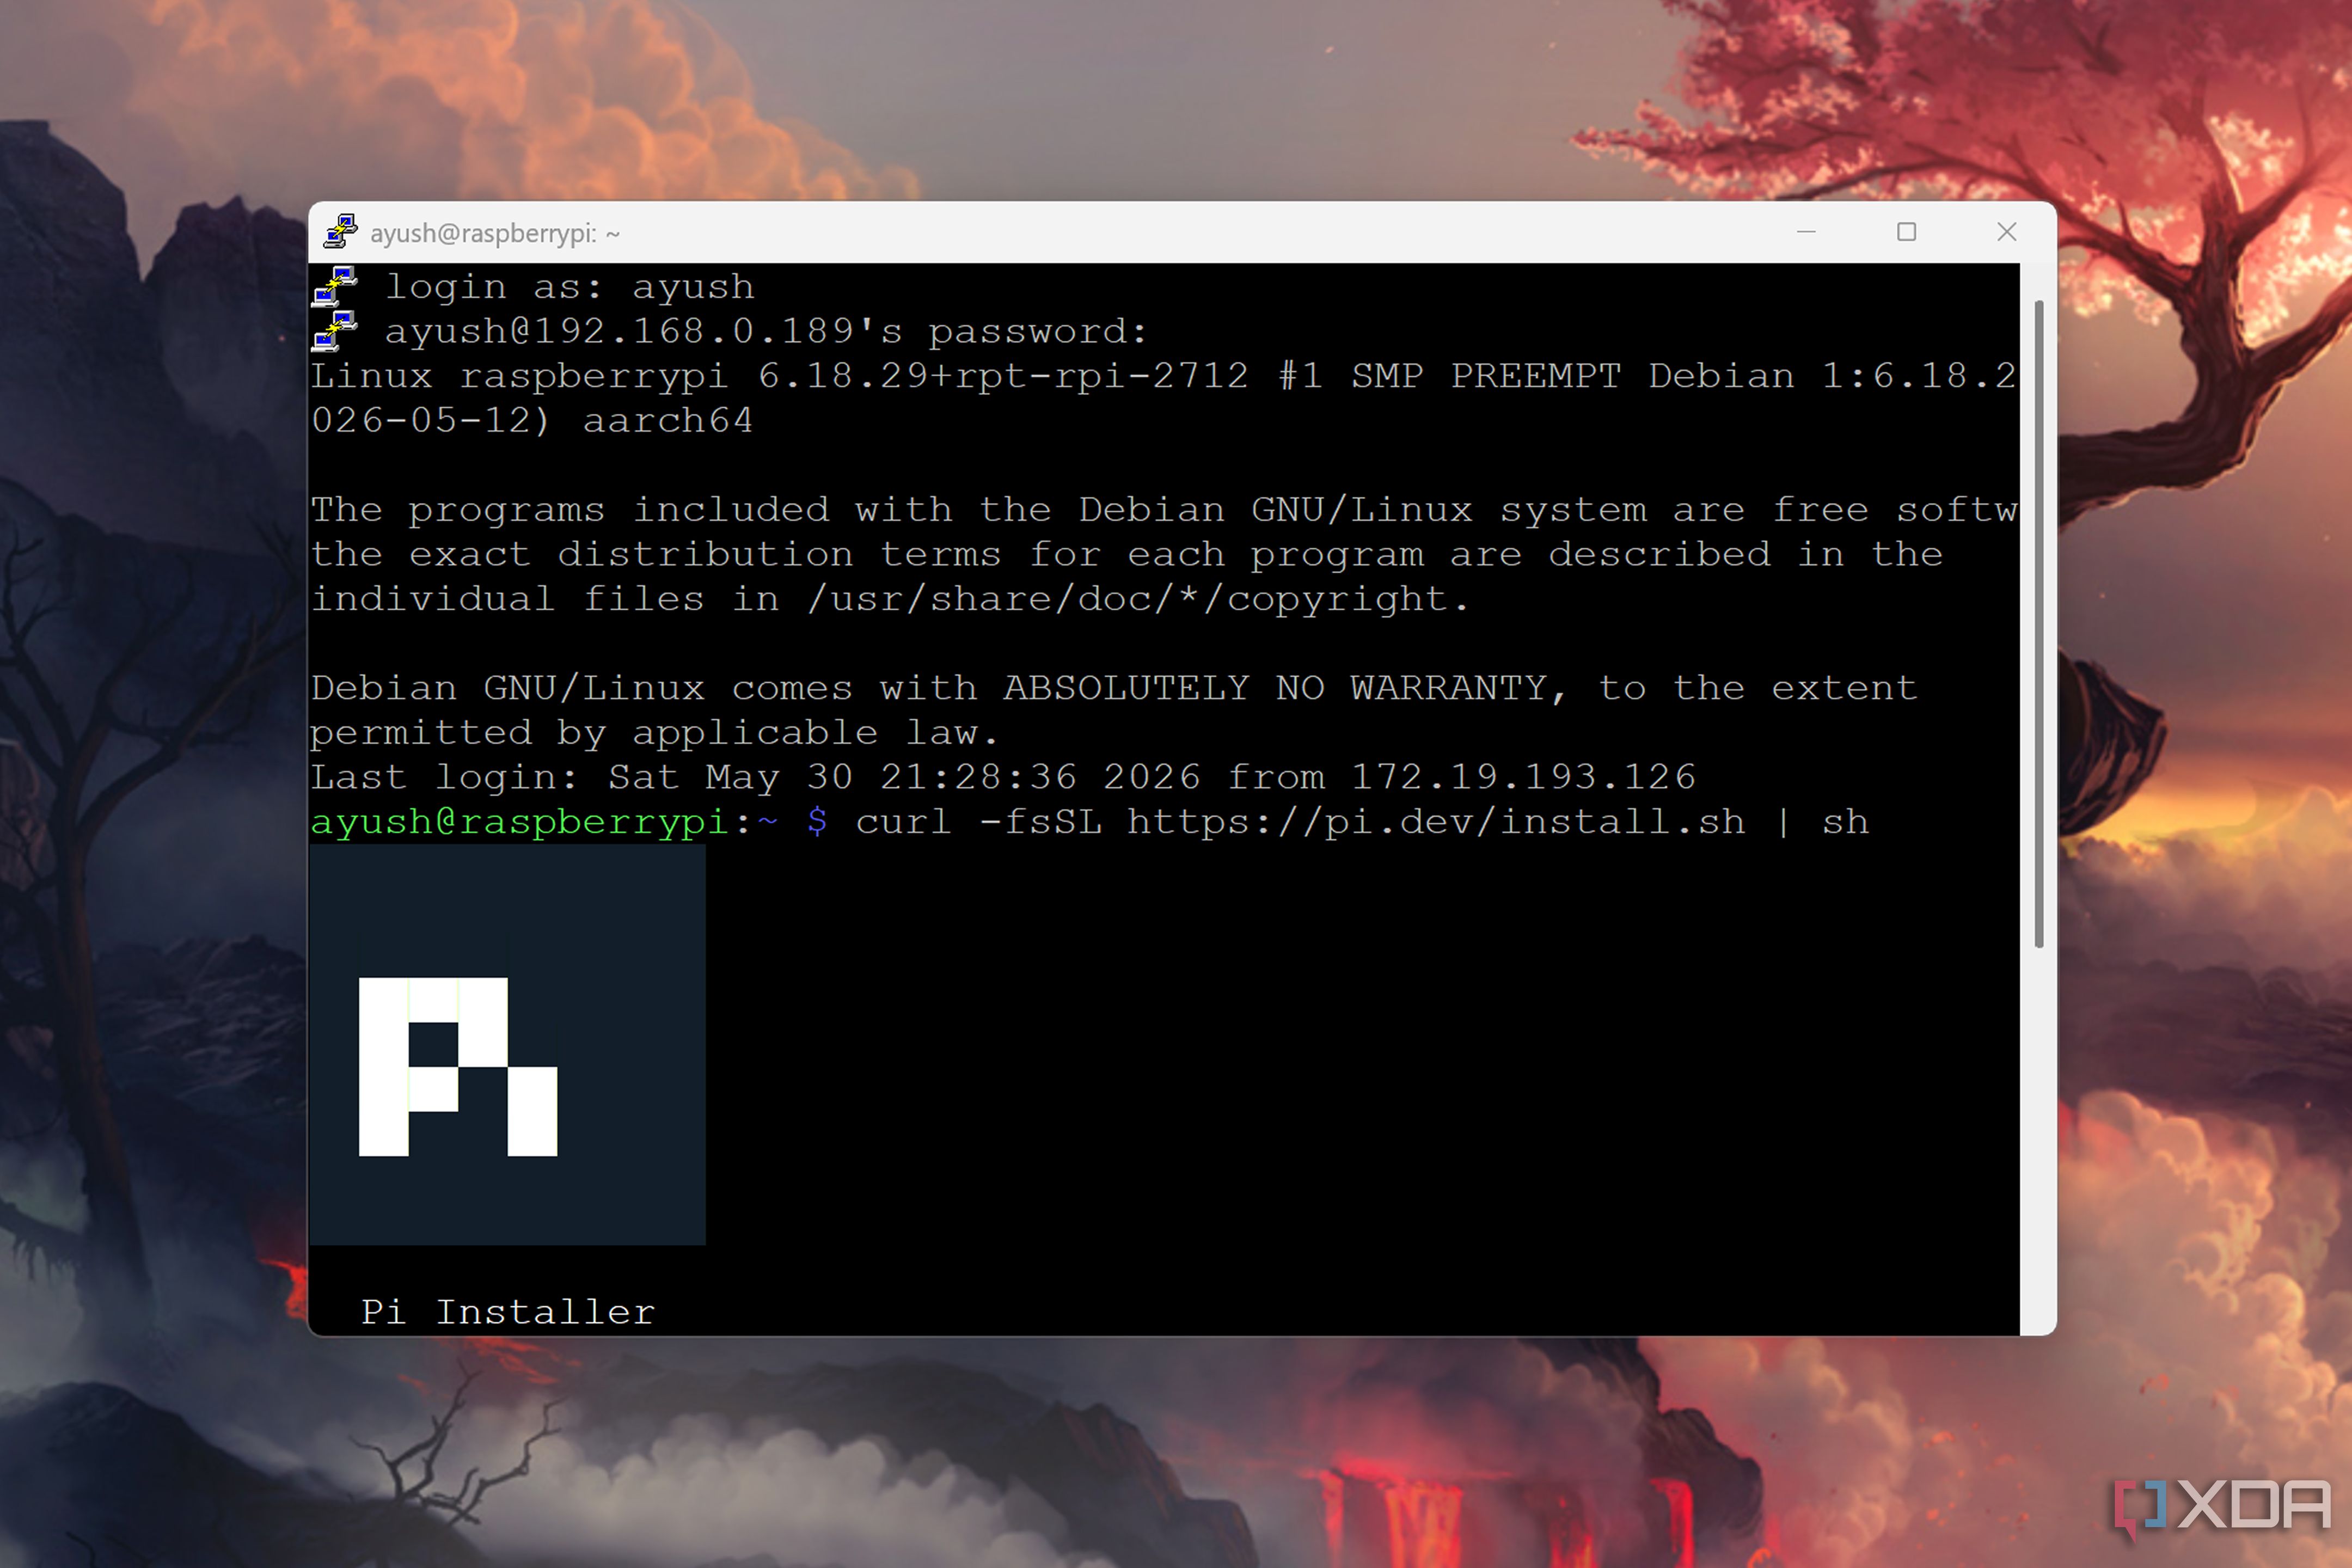This screenshot has height=1568, width=2352.
Task: Click the 'Linux raspberrypi 6.18.29+rpt-rpi-2712' line
Action: click(x=1163, y=376)
